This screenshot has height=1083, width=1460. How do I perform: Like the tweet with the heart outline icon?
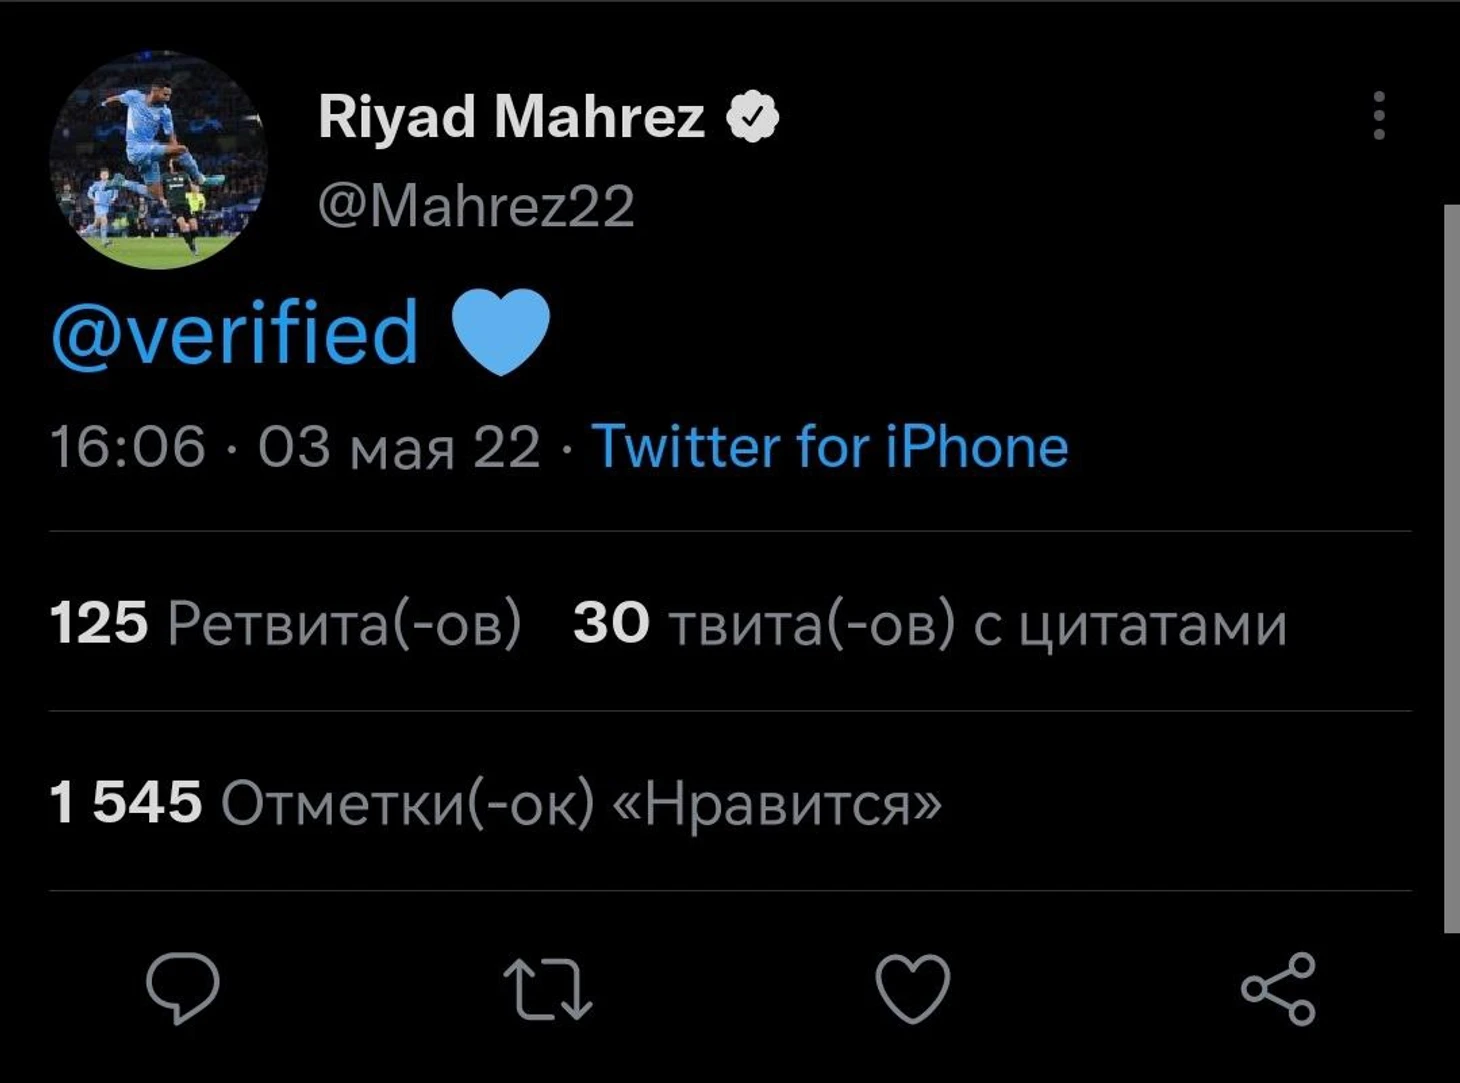click(x=912, y=989)
